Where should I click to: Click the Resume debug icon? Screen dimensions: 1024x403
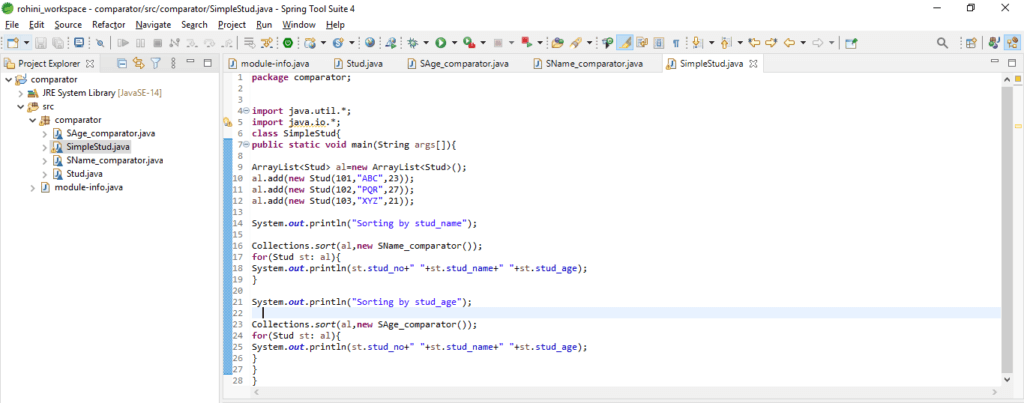[123, 43]
